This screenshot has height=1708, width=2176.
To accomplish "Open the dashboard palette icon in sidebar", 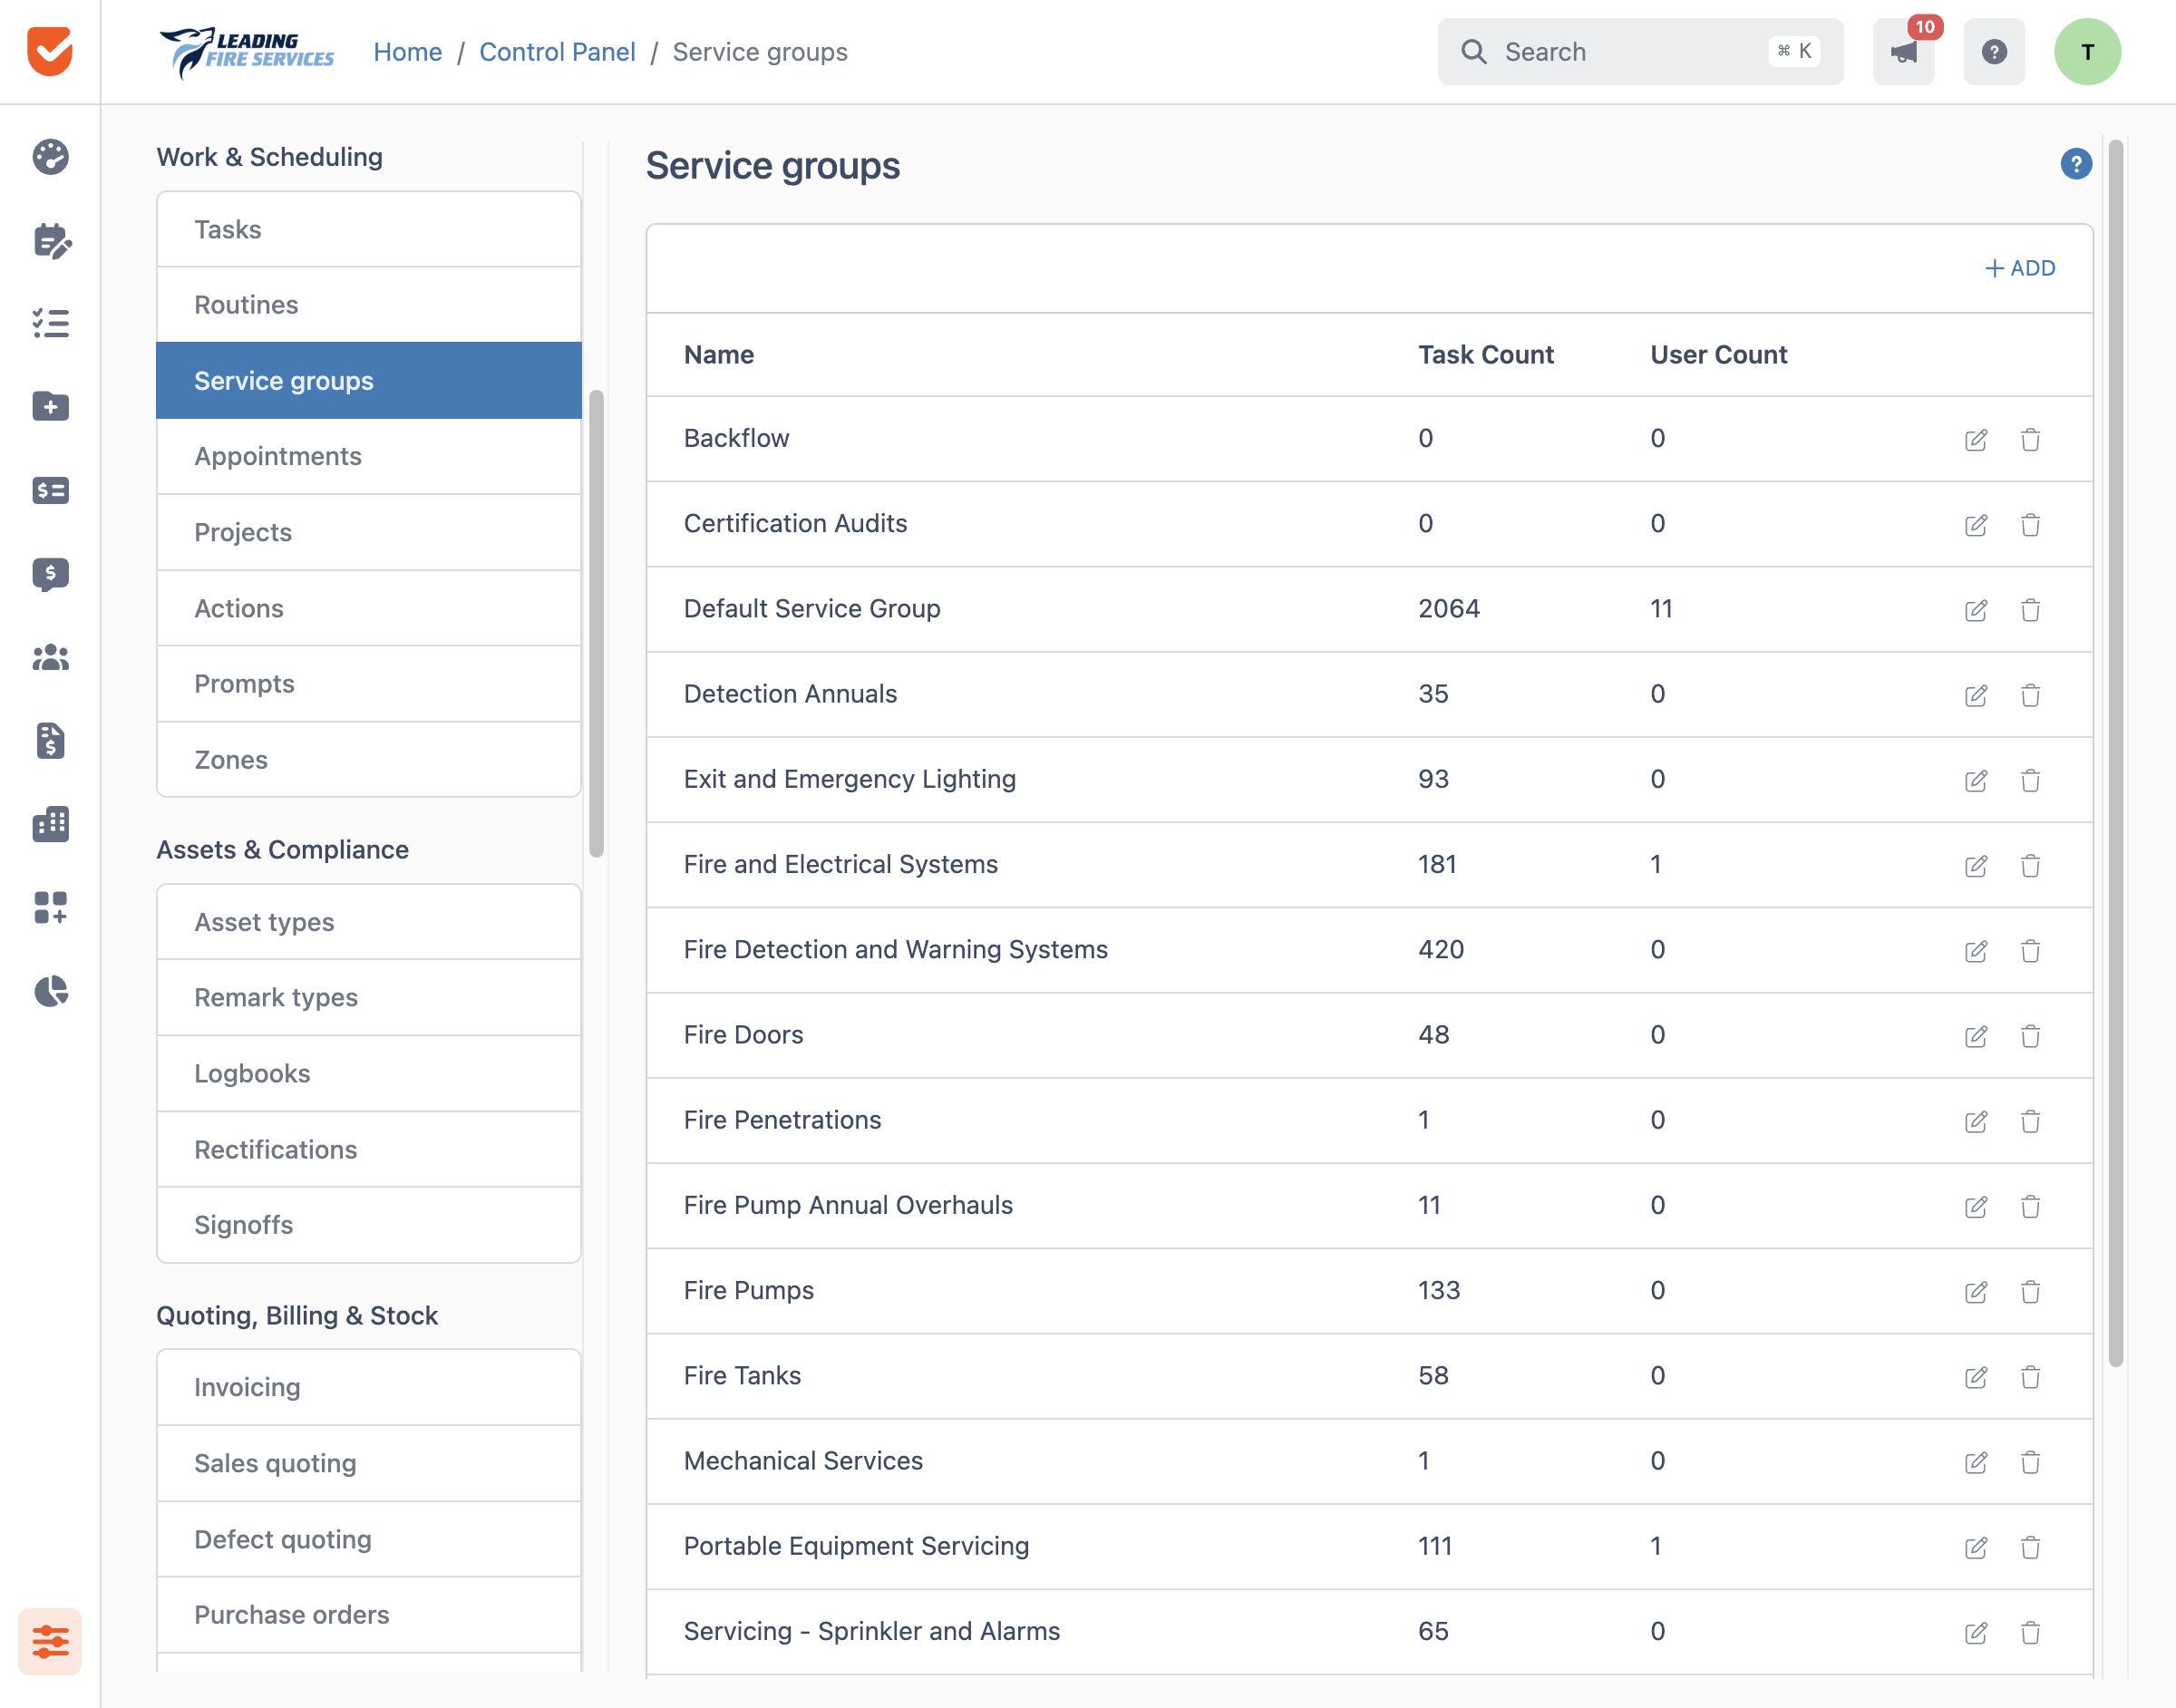I will tap(50, 157).
